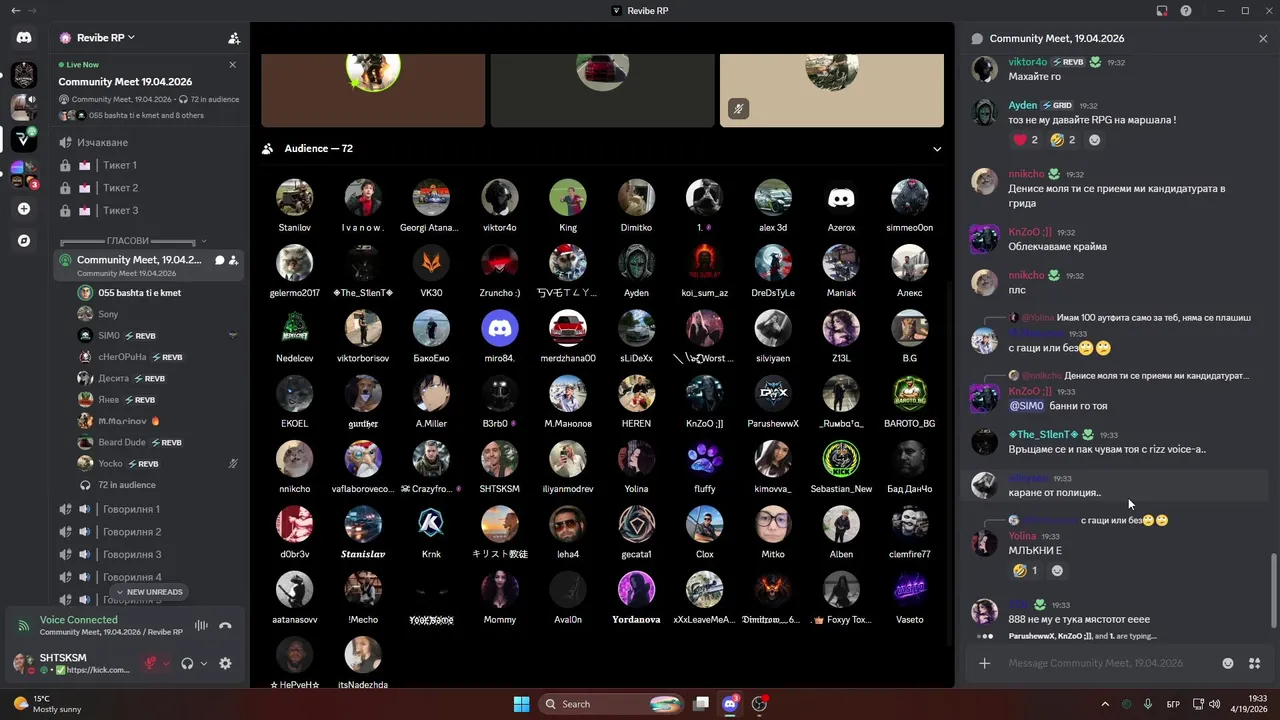
Task: Click @SIMO mention in KnZoO's message
Action: point(1026,406)
